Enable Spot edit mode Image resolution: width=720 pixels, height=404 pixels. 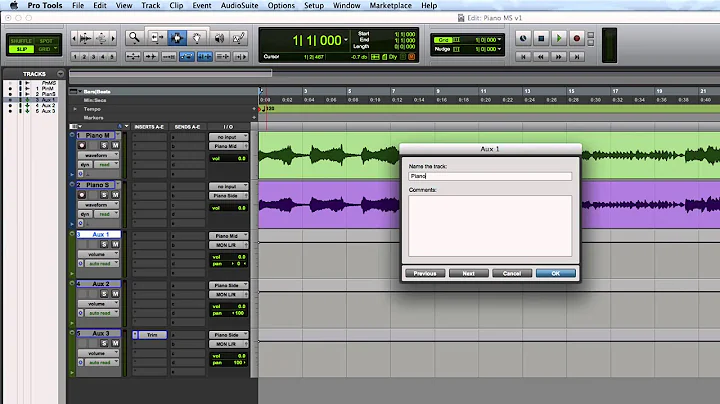pyautogui.click(x=46, y=41)
